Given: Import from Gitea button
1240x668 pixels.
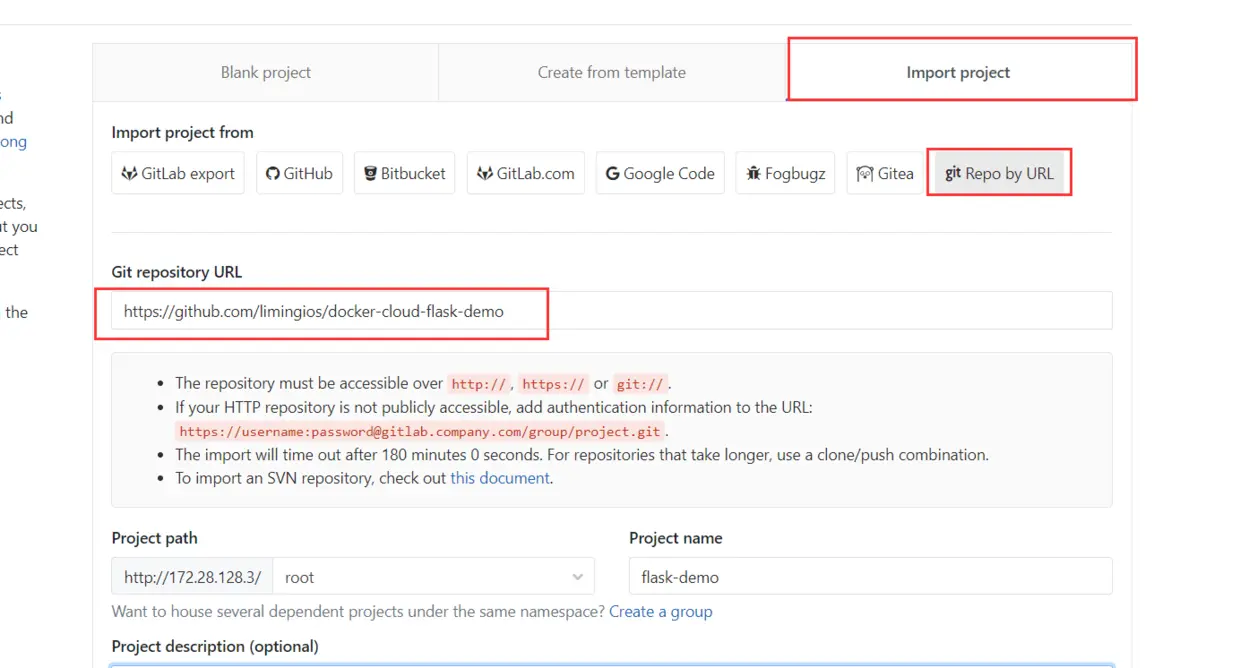Looking at the screenshot, I should [x=885, y=173].
